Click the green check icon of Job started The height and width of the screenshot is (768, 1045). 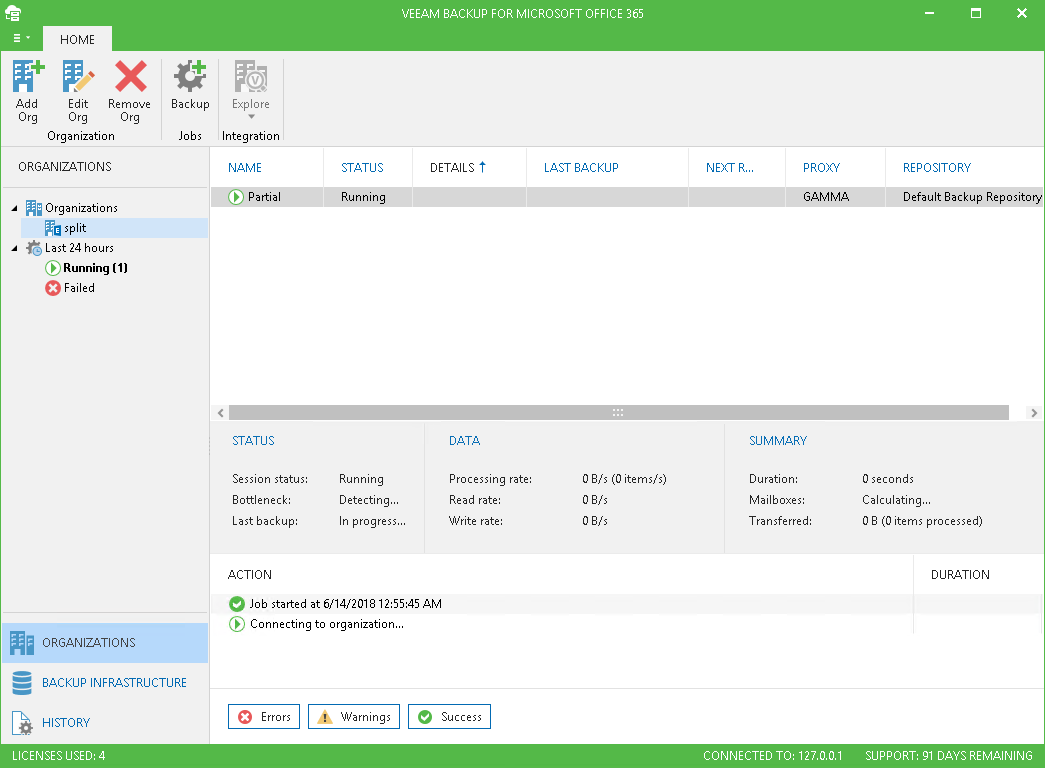point(237,604)
